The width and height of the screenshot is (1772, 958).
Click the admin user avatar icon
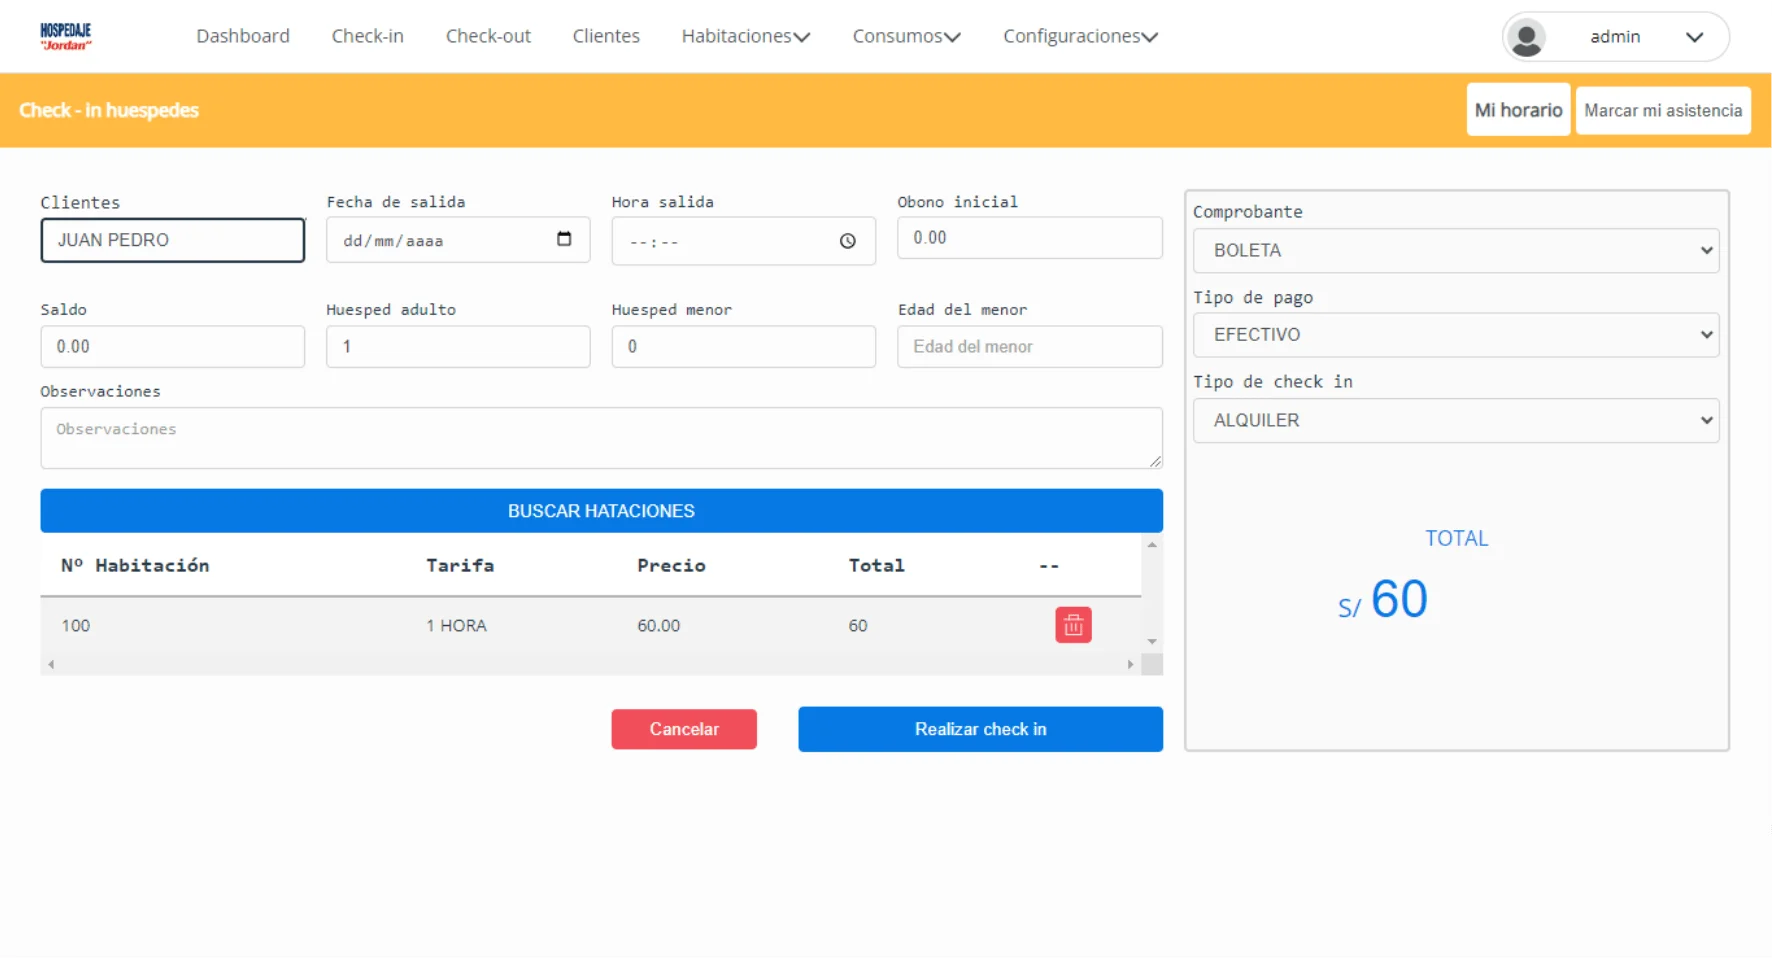[1526, 37]
